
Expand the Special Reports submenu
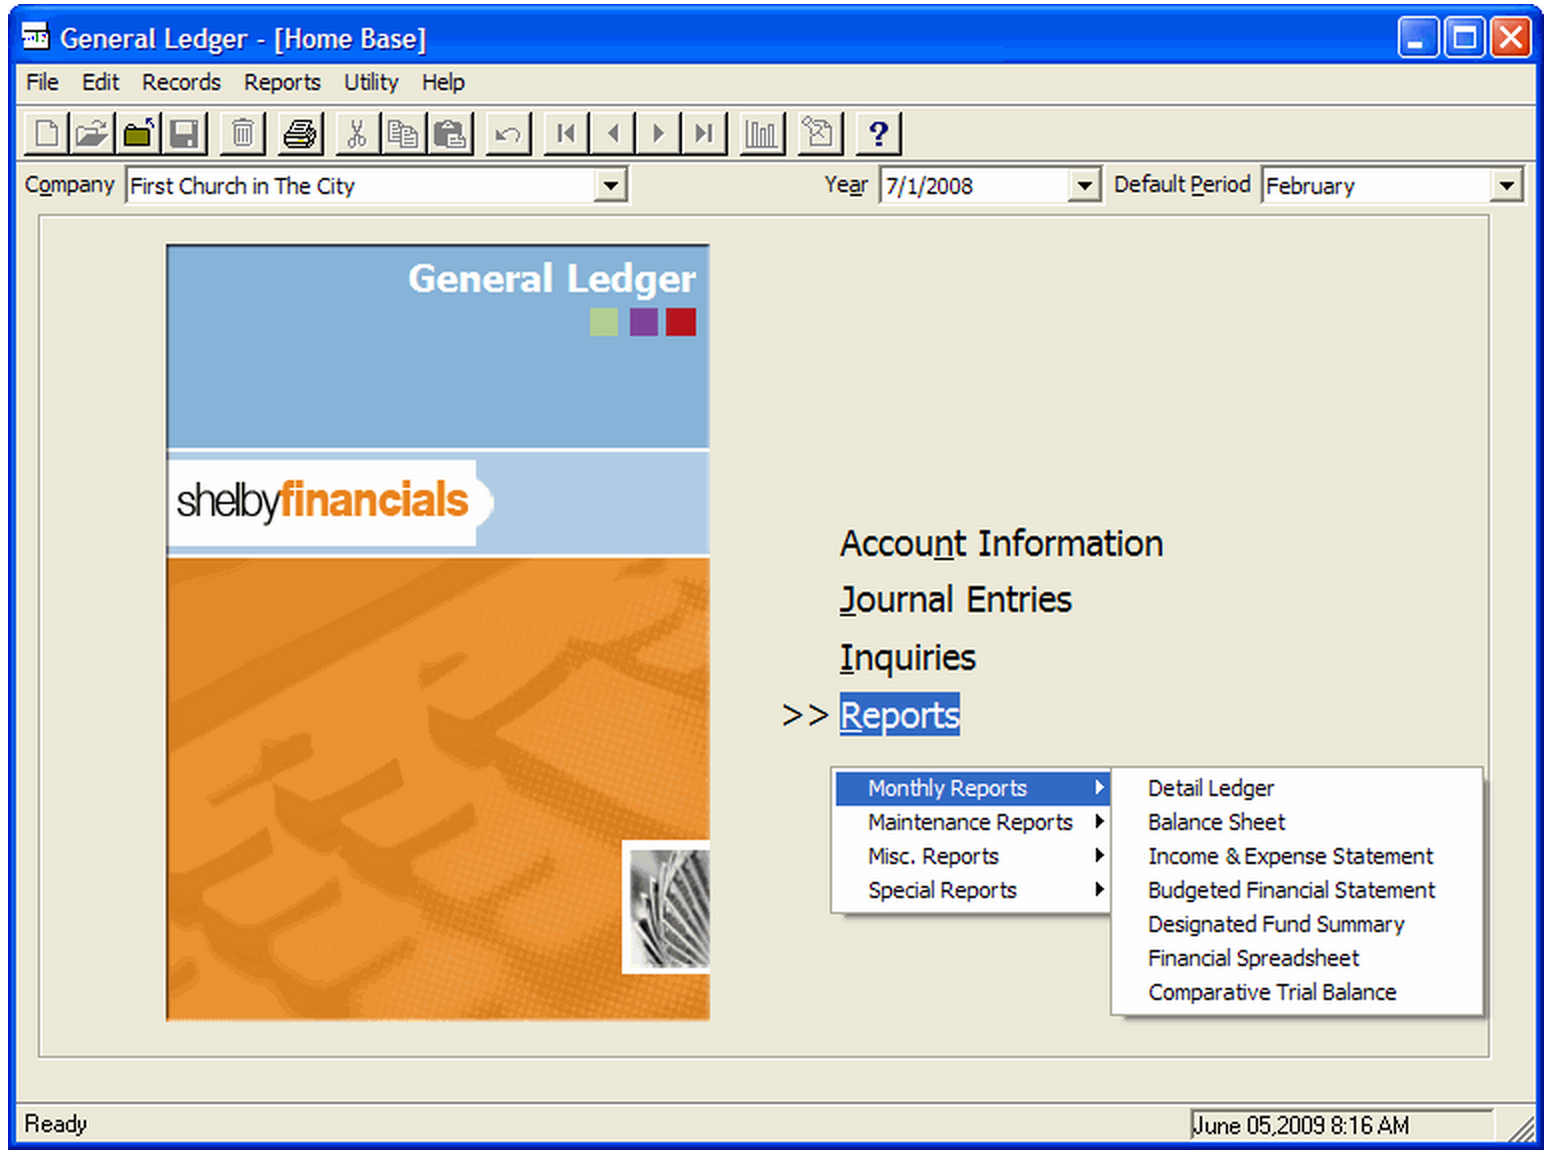972,890
